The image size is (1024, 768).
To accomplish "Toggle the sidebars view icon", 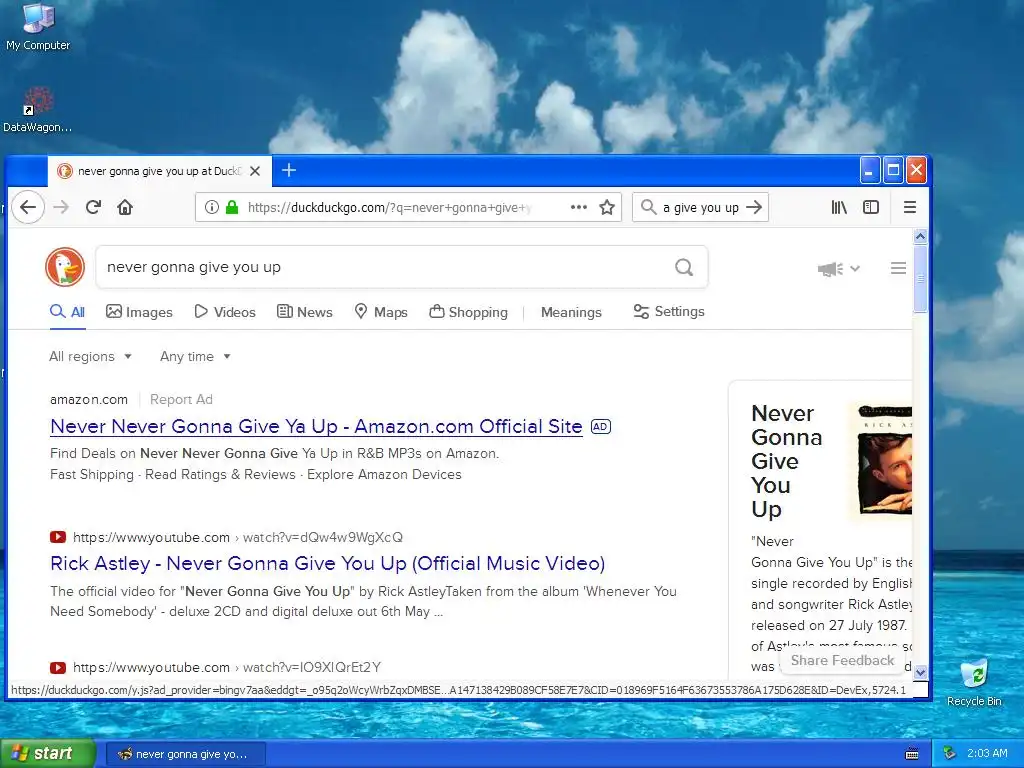I will (871, 208).
